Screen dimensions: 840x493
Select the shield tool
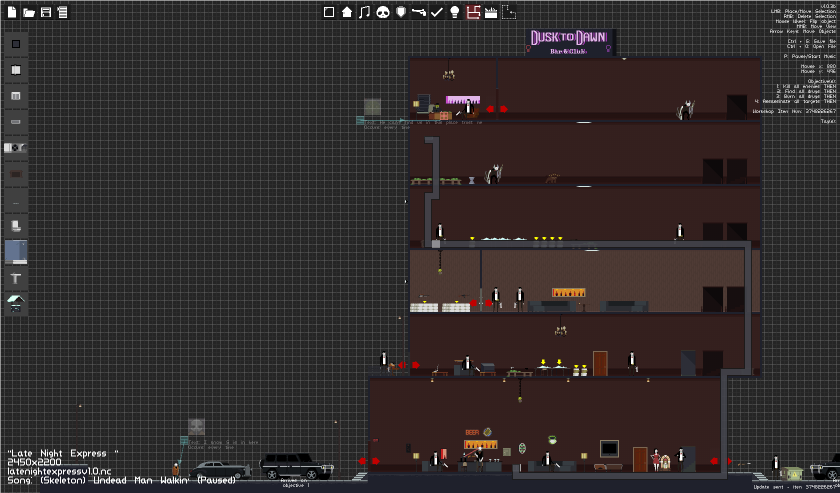tap(401, 12)
